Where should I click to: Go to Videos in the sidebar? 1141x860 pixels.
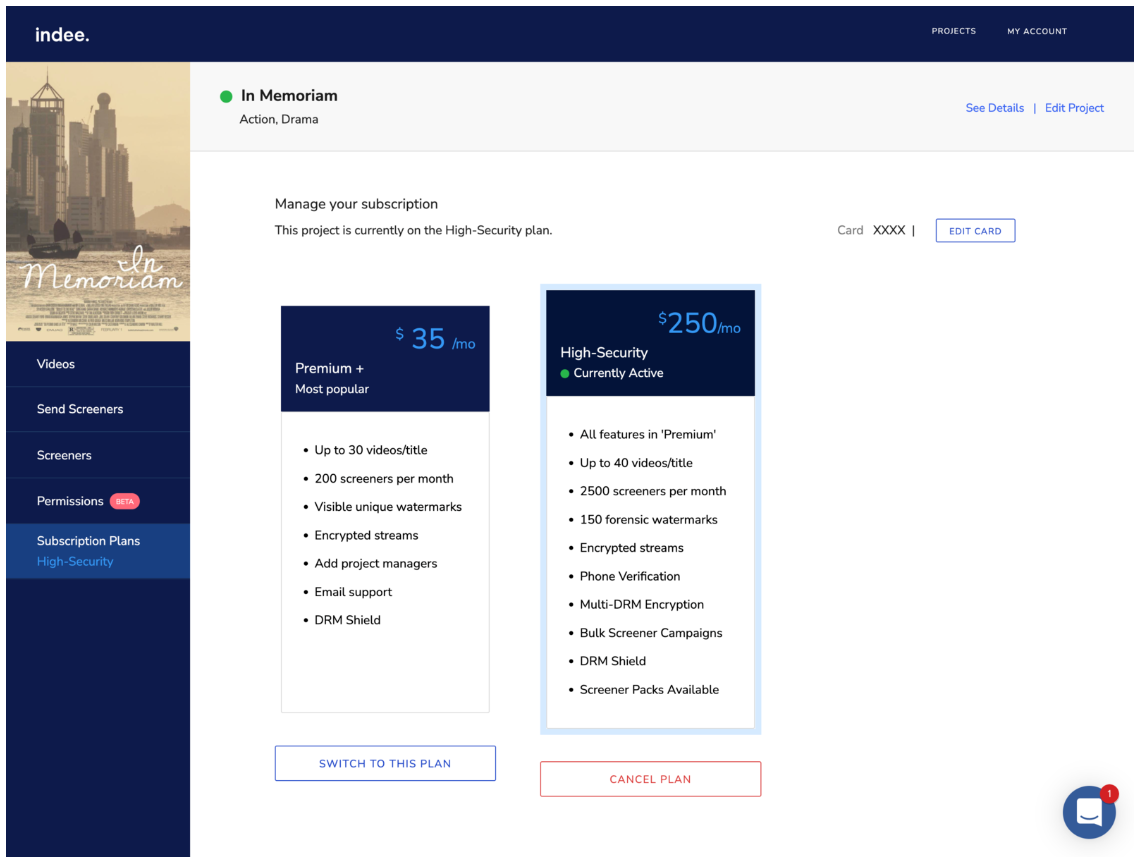(56, 364)
